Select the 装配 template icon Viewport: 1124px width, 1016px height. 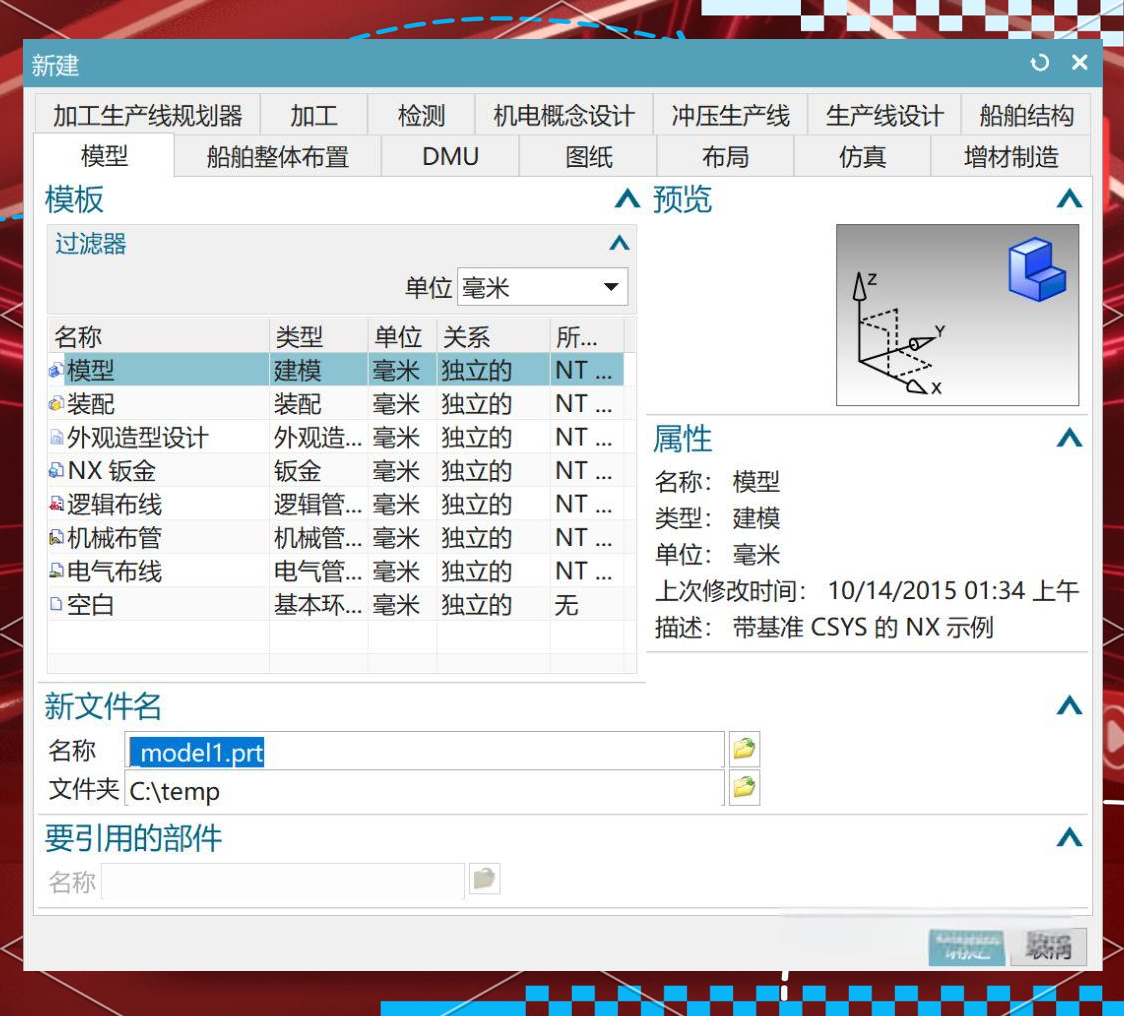(x=56, y=404)
